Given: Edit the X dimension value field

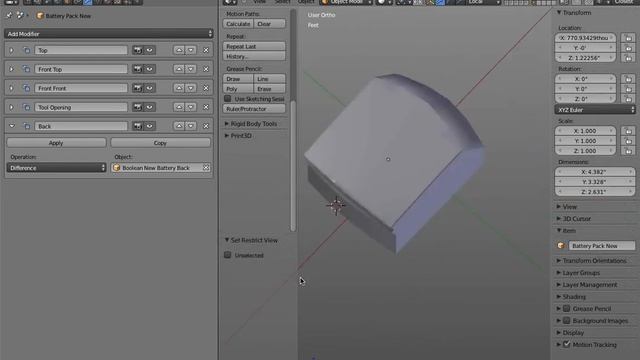Looking at the screenshot, I should (x=595, y=172).
